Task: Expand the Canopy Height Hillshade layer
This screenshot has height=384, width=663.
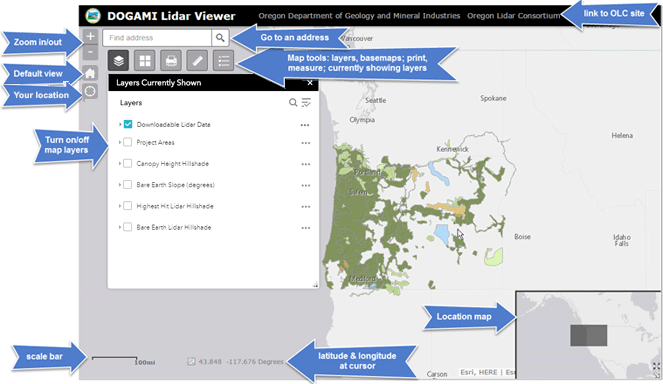Action: [120, 163]
